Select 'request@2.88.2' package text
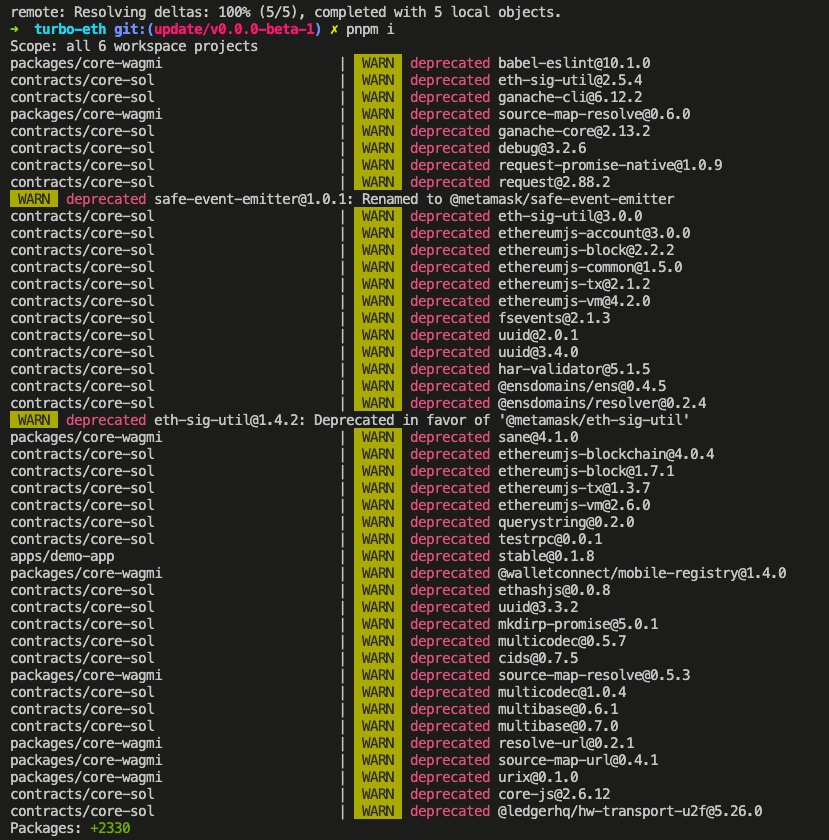Viewport: 829px width, 840px height. tap(554, 182)
